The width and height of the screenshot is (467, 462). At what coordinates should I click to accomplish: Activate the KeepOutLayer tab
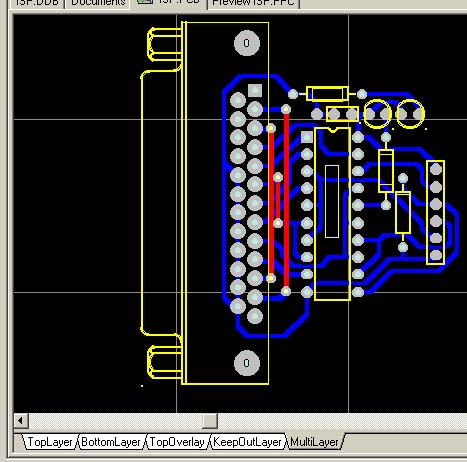[x=247, y=442]
